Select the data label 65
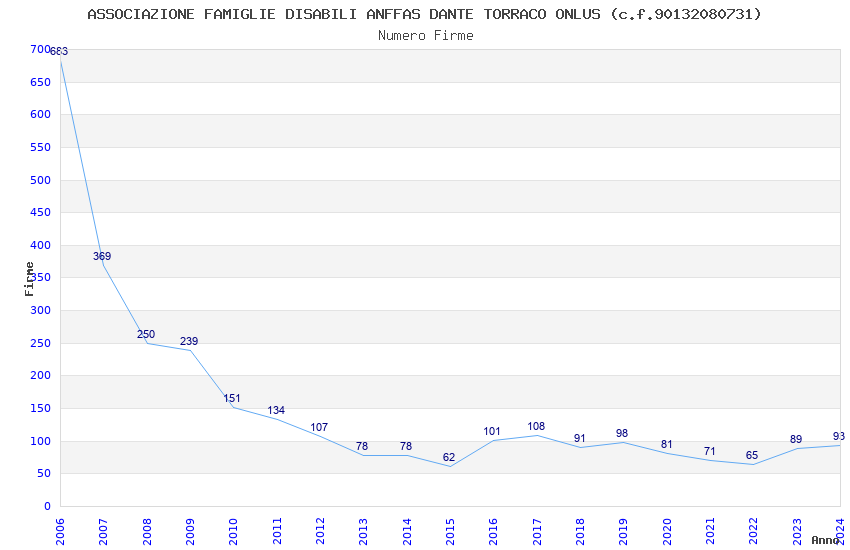 752,455
